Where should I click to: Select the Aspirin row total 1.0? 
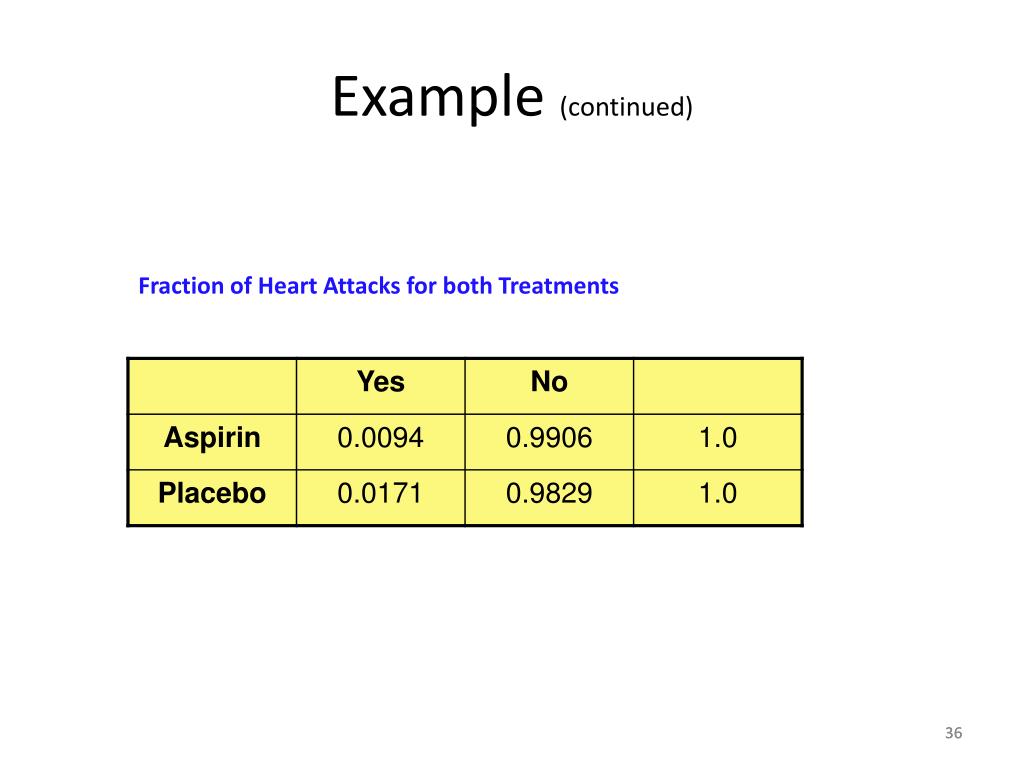click(718, 438)
